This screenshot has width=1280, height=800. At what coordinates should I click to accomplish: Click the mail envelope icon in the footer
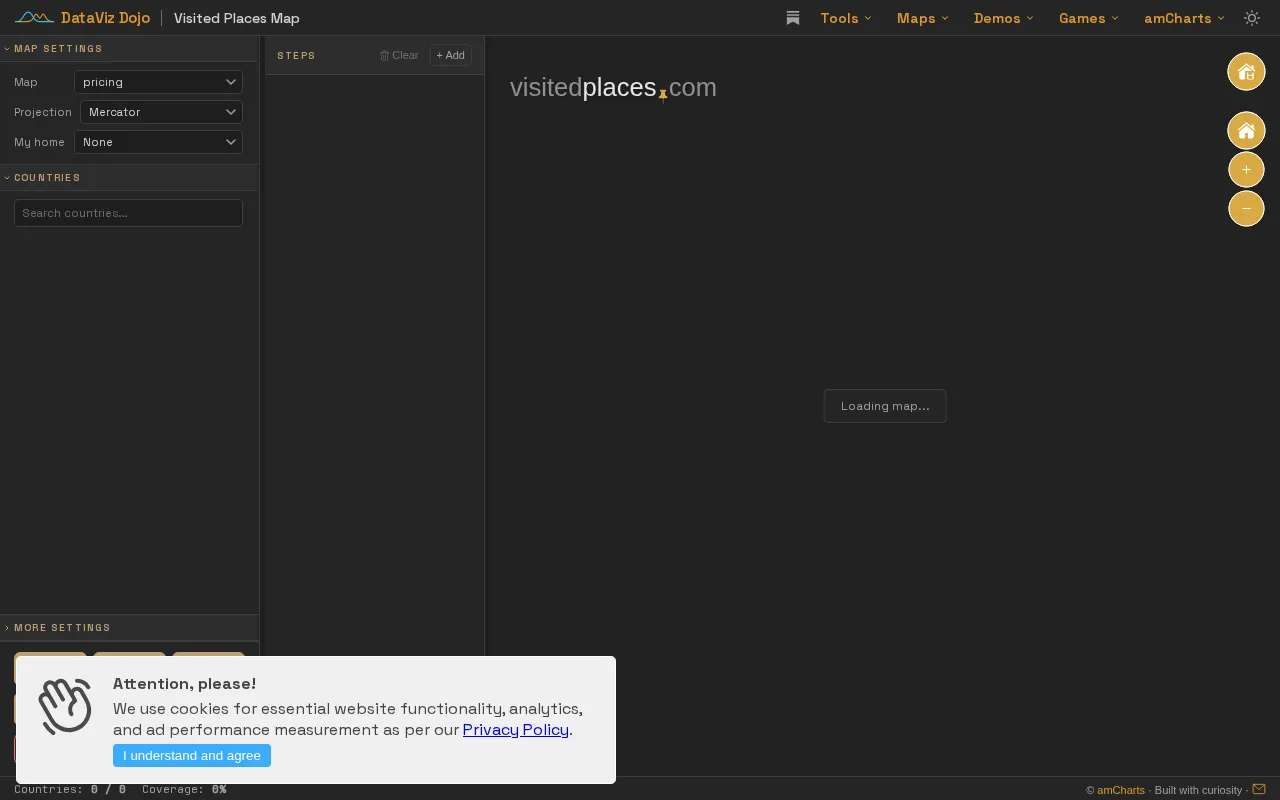click(1259, 790)
